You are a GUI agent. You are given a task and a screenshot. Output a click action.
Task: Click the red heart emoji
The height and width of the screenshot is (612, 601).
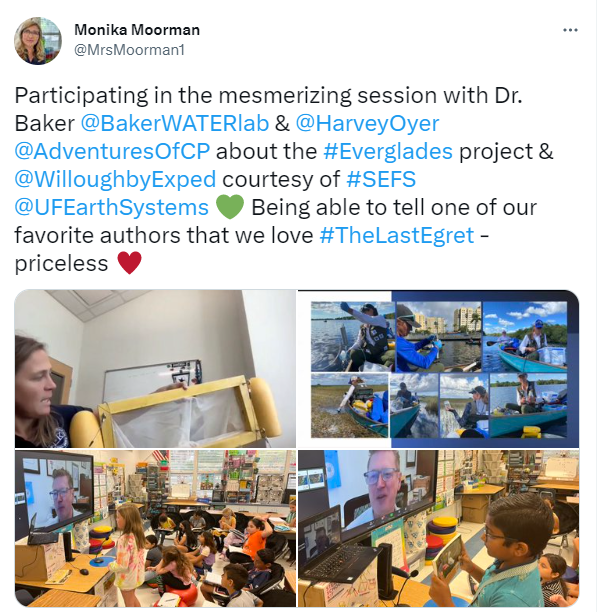129,263
